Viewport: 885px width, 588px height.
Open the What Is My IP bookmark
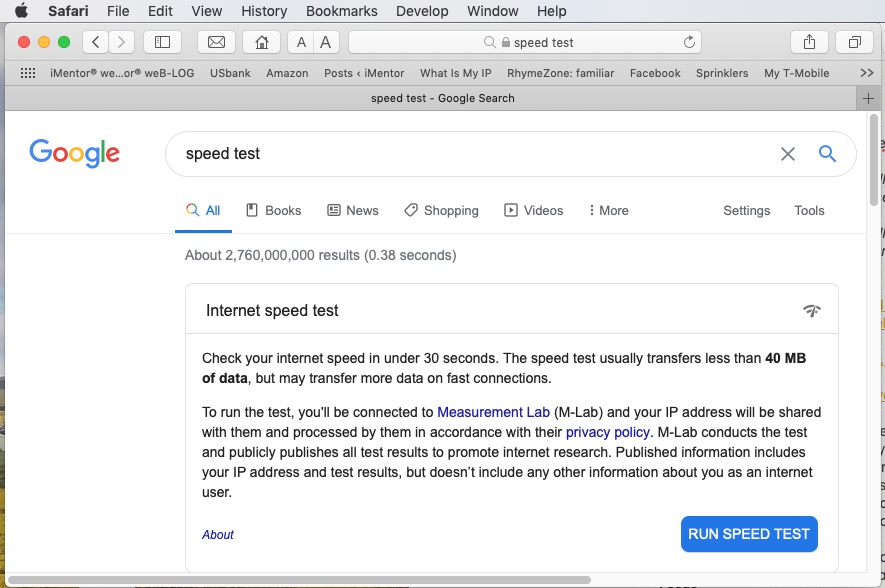point(455,73)
